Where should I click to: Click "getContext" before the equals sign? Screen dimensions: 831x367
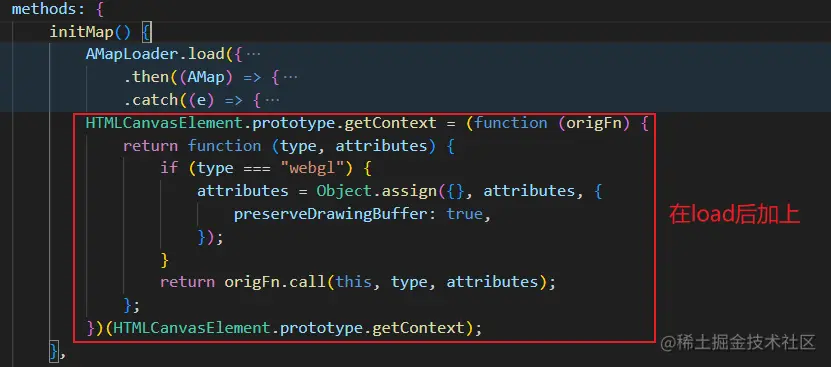[x=391, y=123]
